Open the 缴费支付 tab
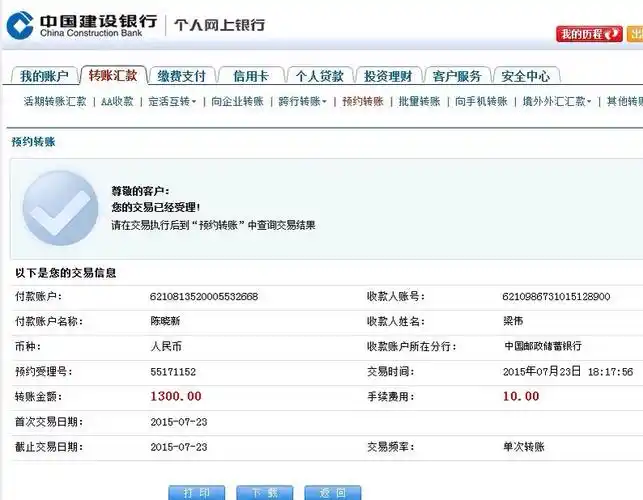The height and width of the screenshot is (500, 643). tap(182, 76)
